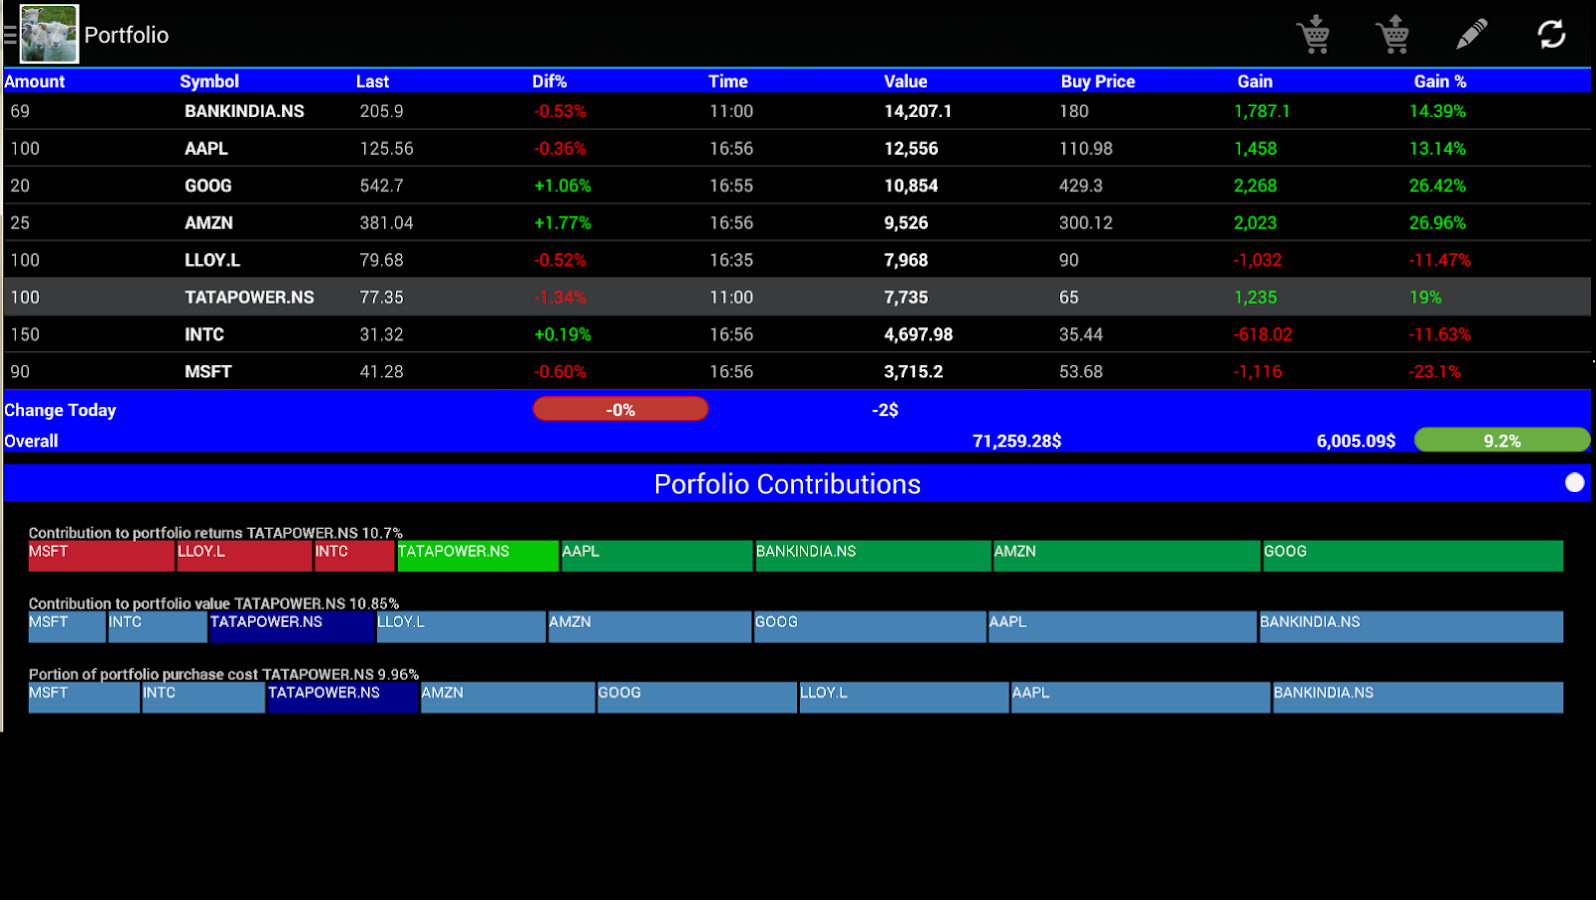Image resolution: width=1596 pixels, height=900 pixels.
Task: Open the hamburger navigation drawer
Action: 10,35
